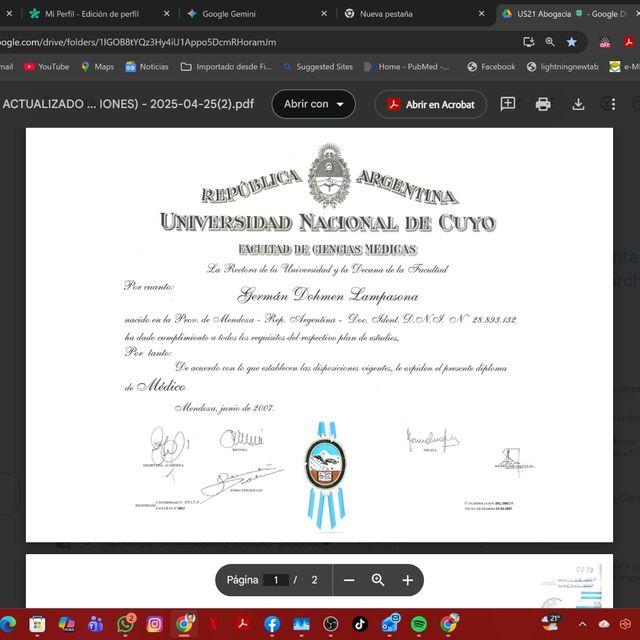Open the Home - PubMed bookmark
This screenshot has height=640, width=640.
click(x=407, y=67)
